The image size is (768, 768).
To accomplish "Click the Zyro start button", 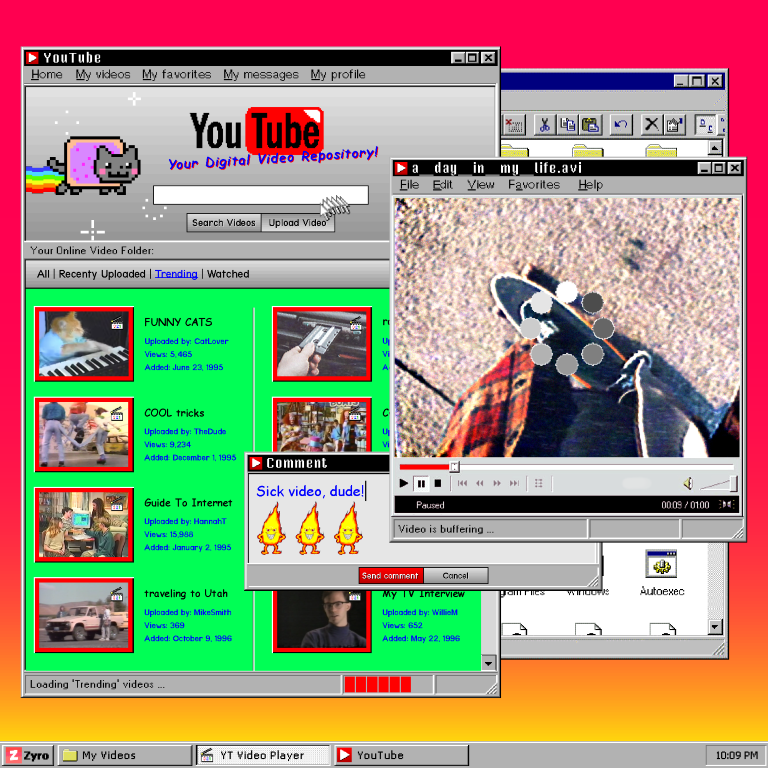I will (x=27, y=755).
